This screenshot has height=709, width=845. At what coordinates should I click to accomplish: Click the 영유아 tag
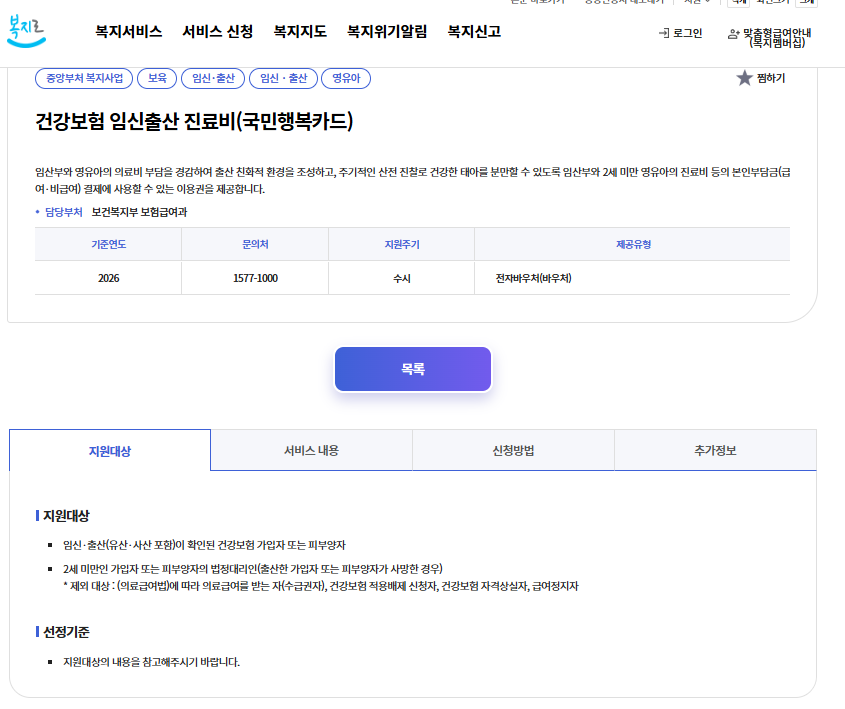pyautogui.click(x=346, y=78)
